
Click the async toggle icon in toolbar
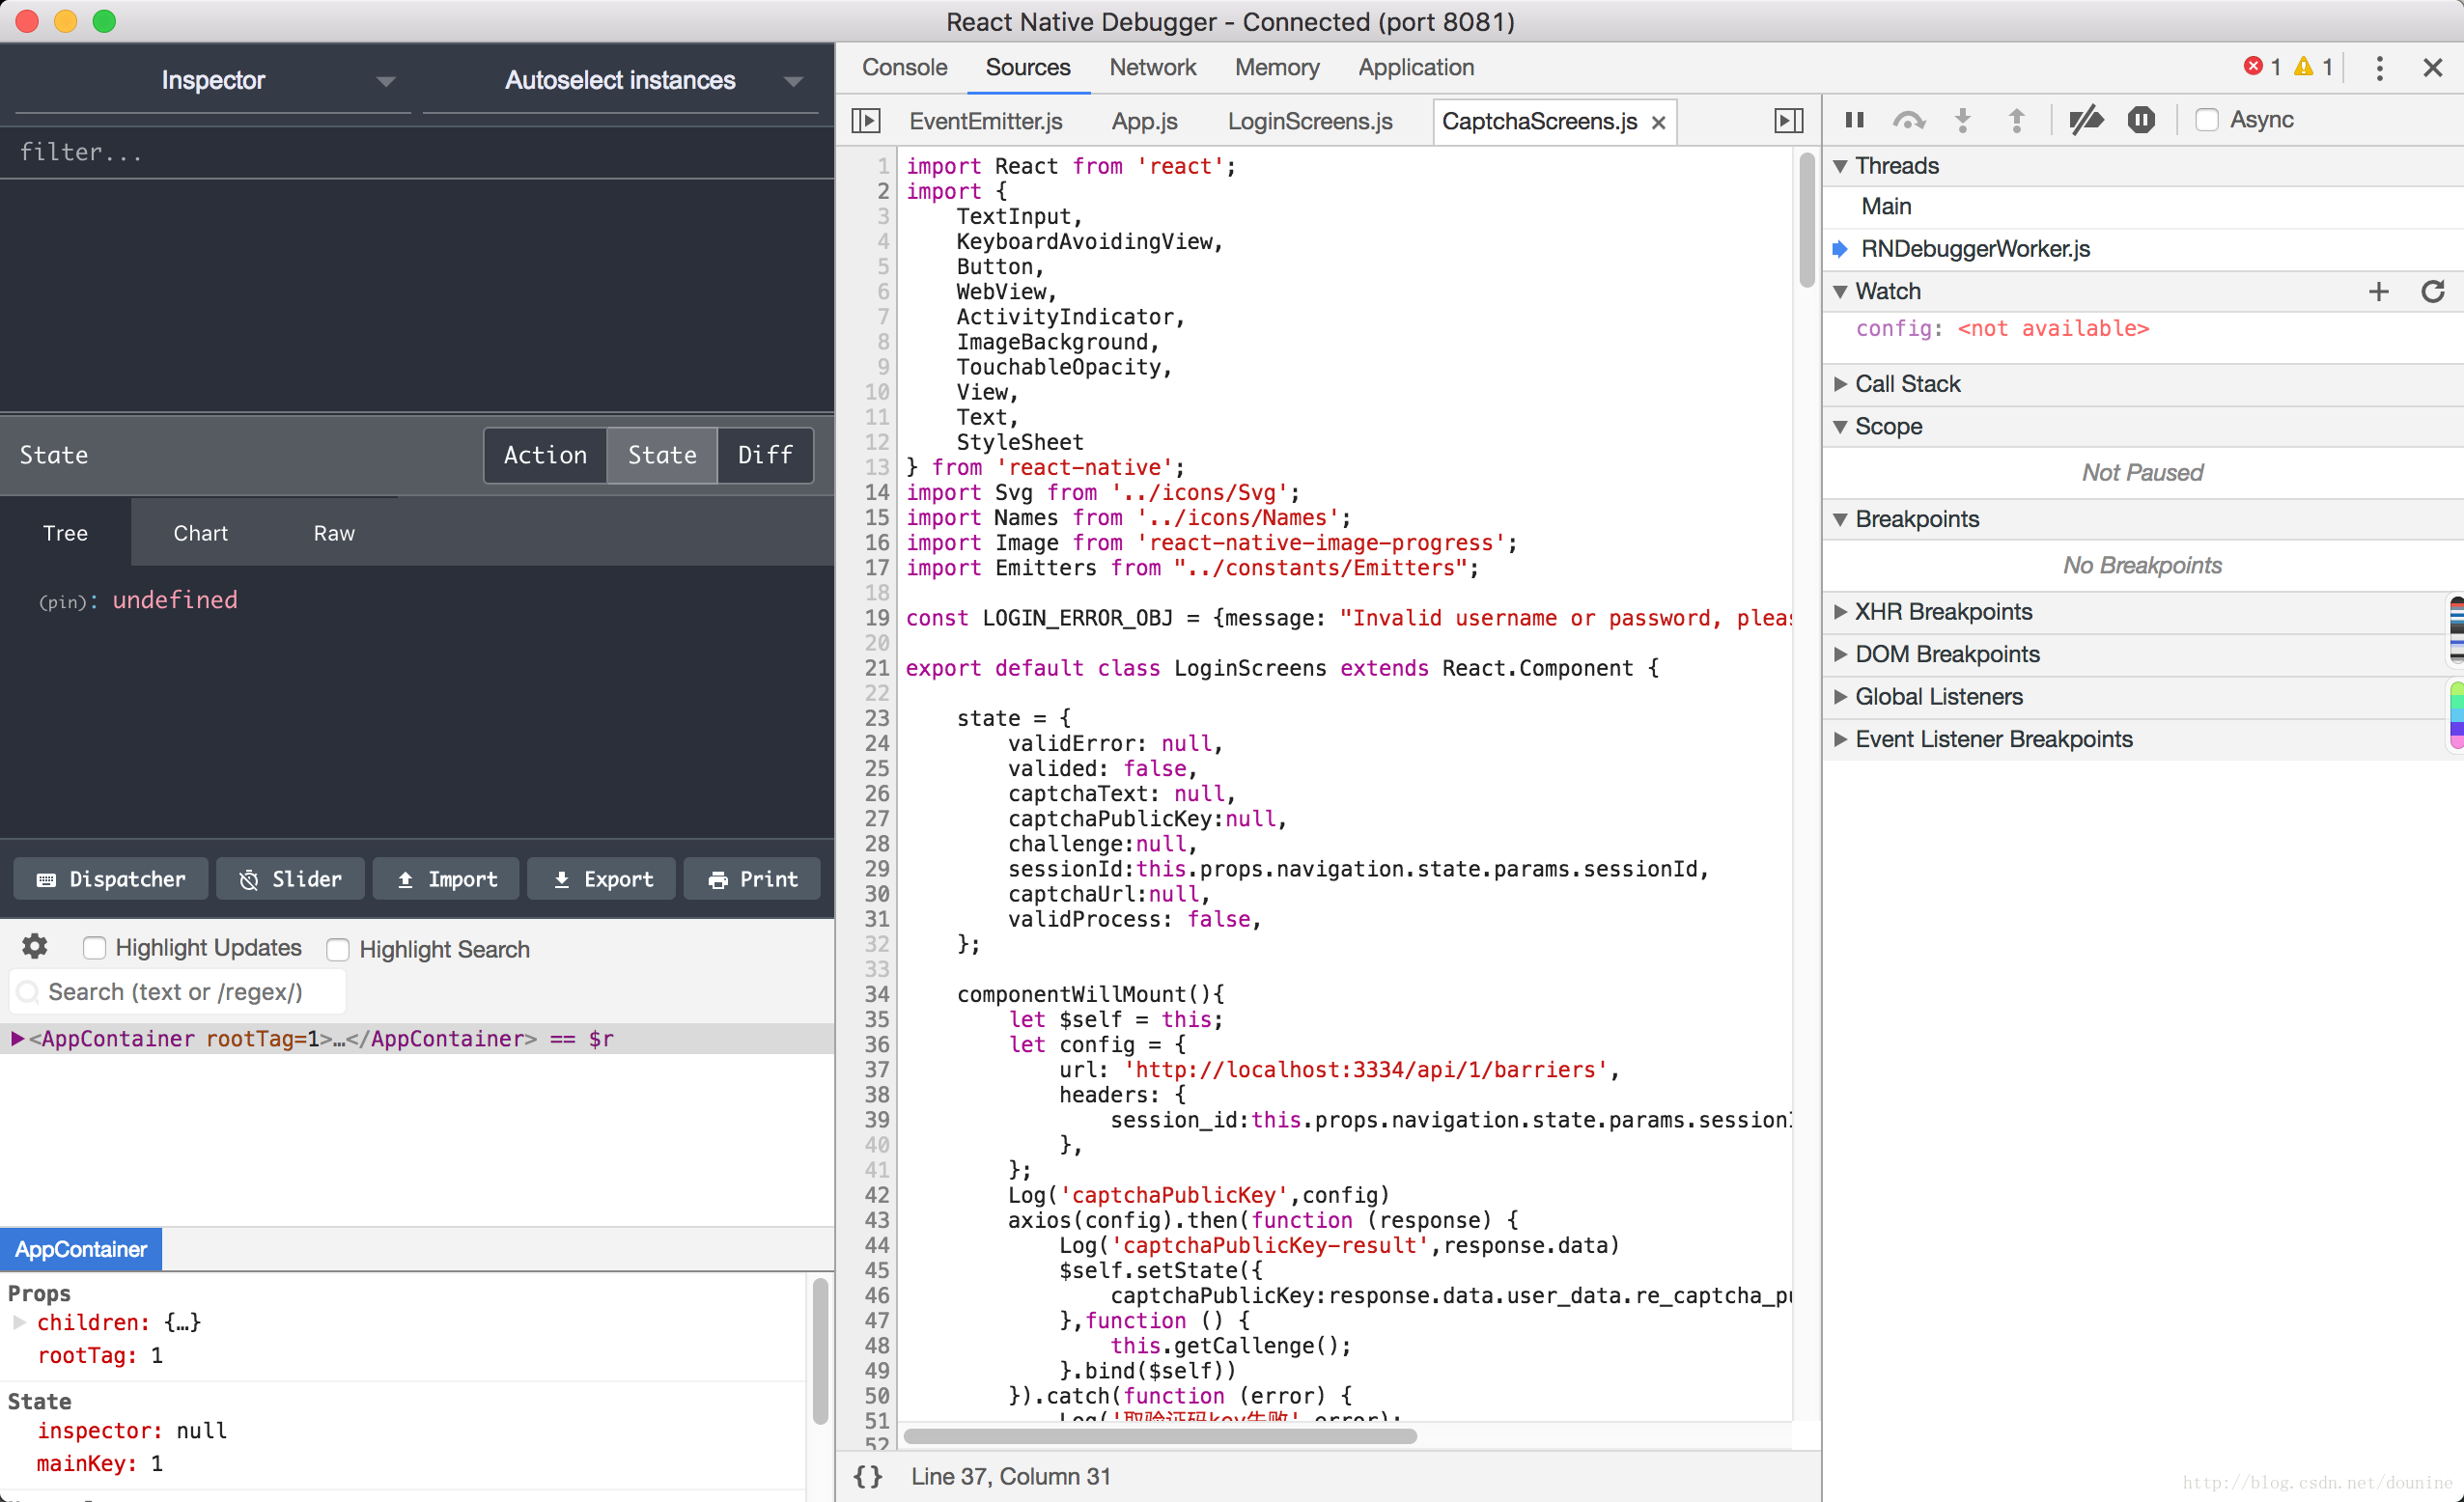[2205, 120]
